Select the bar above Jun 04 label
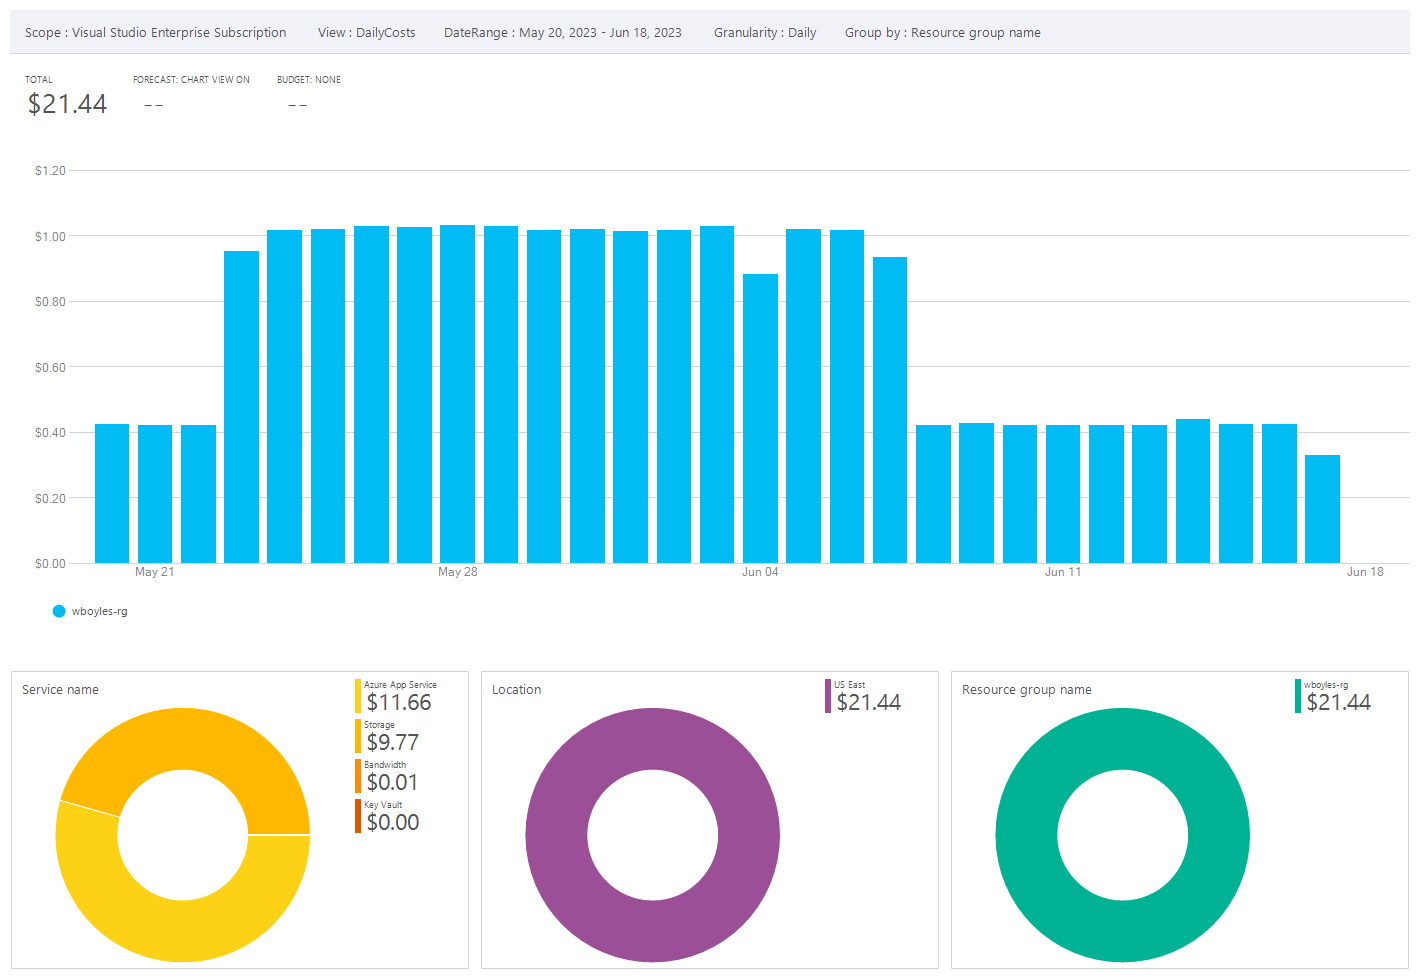Screen dimensions: 1420x980 pos(760,418)
